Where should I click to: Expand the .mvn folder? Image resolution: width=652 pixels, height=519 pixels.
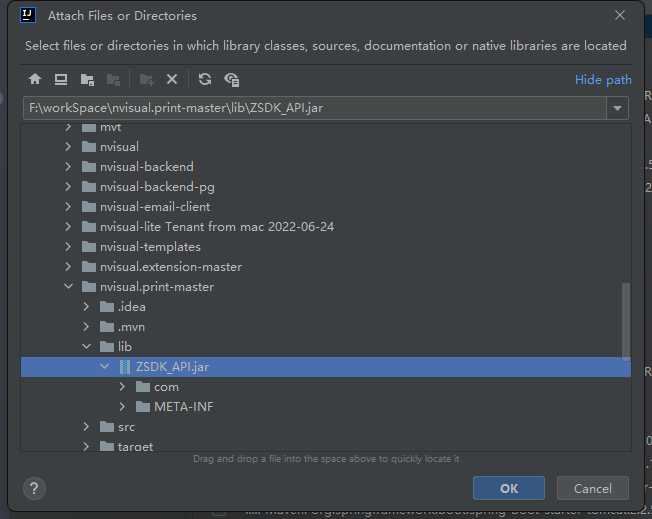(x=86, y=326)
